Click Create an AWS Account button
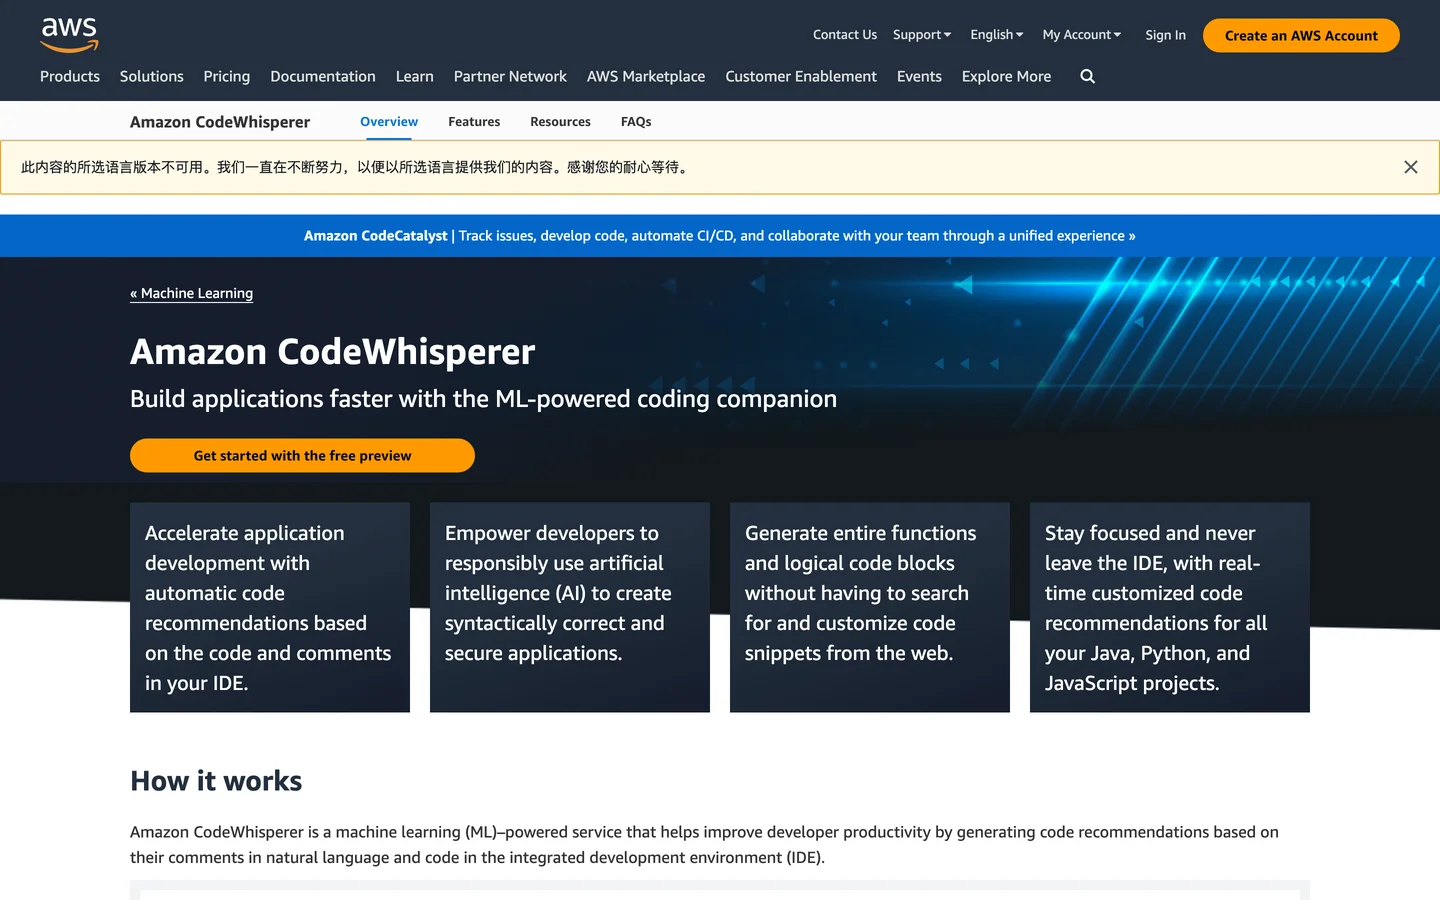This screenshot has height=900, width=1440. [x=1301, y=35]
